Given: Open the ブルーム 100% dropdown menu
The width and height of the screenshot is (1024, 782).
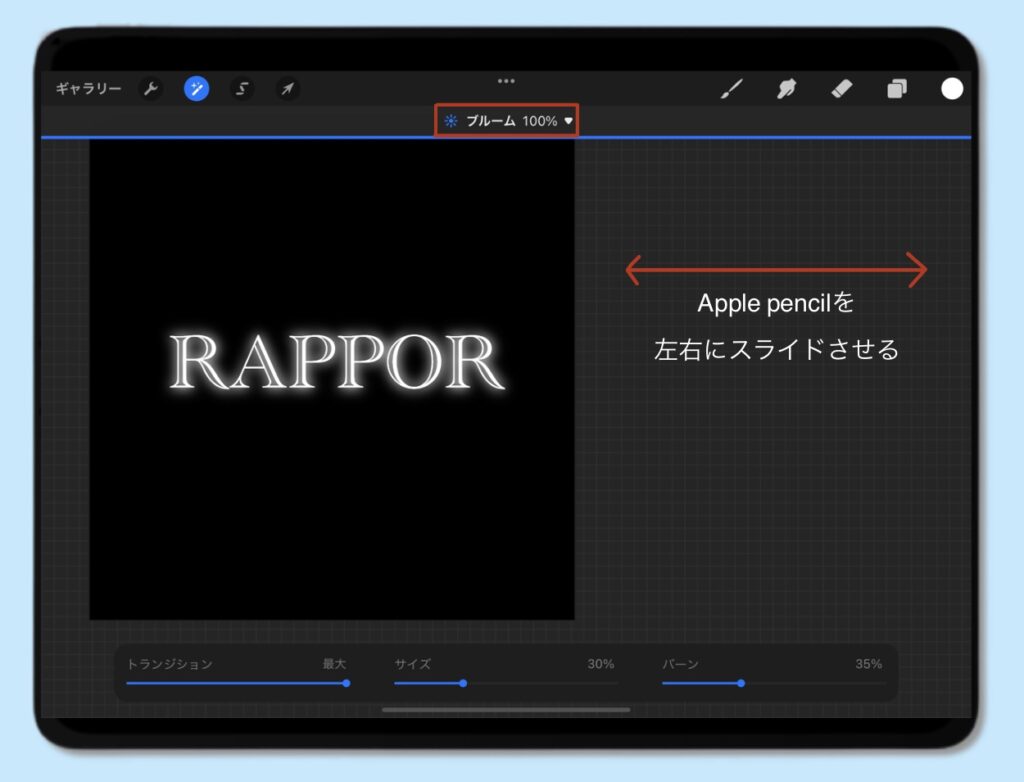Looking at the screenshot, I should 507,121.
